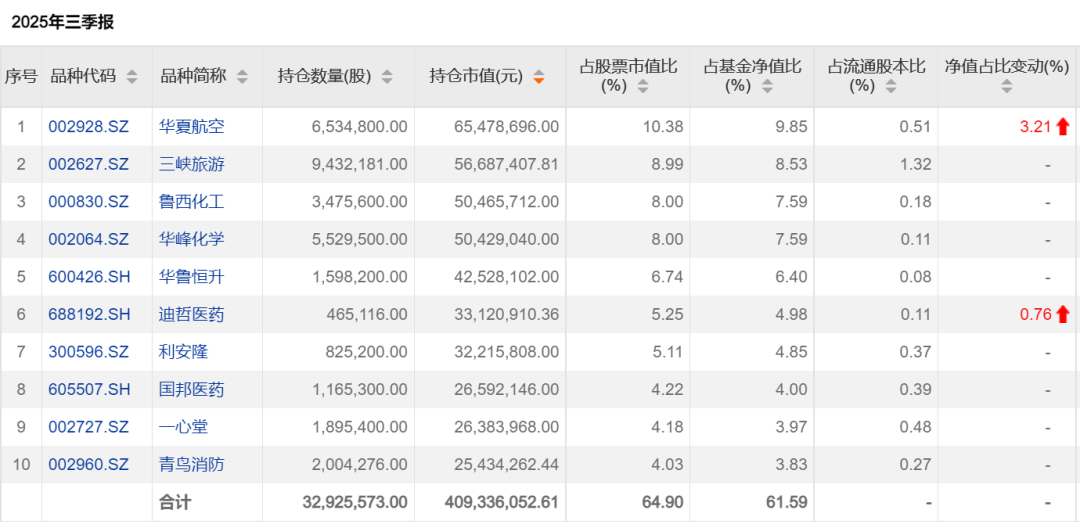Open 国邦医药 stock name link
The image size is (1080, 524).
tap(192, 390)
